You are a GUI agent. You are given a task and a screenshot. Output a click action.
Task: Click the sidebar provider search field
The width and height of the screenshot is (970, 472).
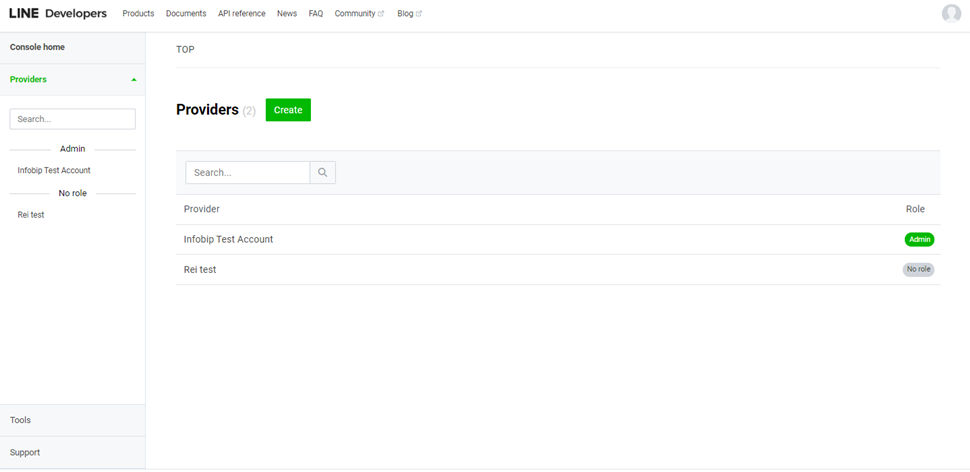[72, 119]
